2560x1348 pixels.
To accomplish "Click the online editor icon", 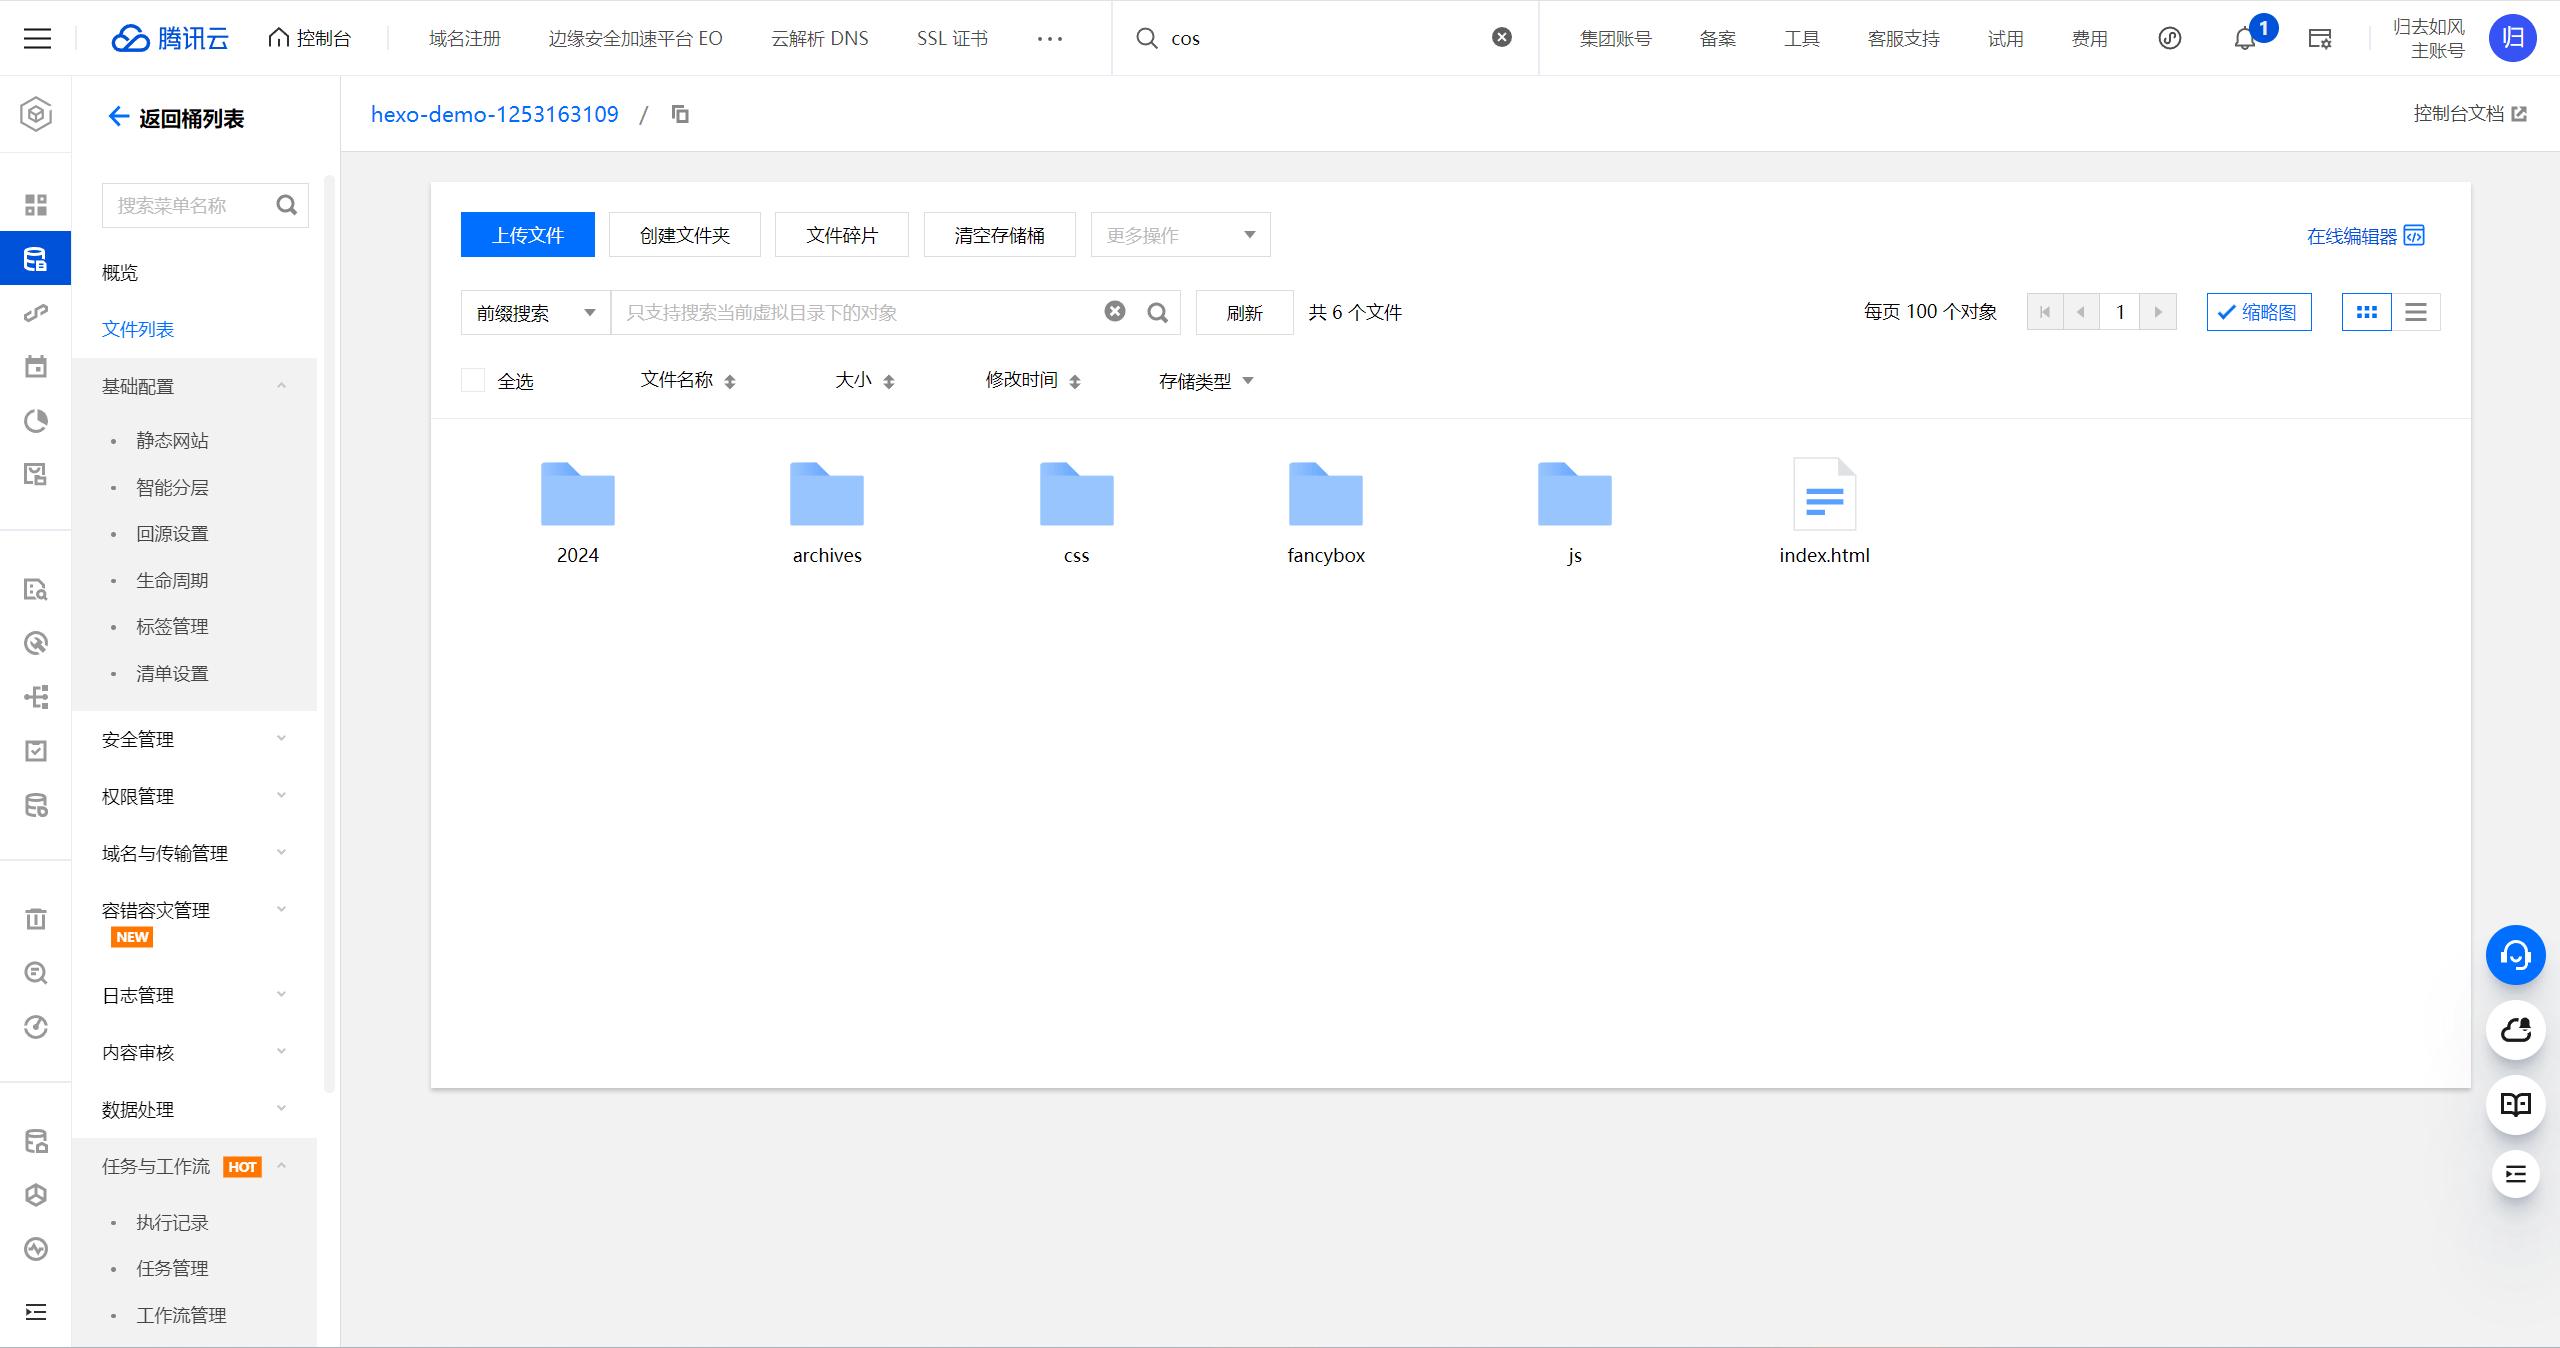I will [x=2414, y=235].
